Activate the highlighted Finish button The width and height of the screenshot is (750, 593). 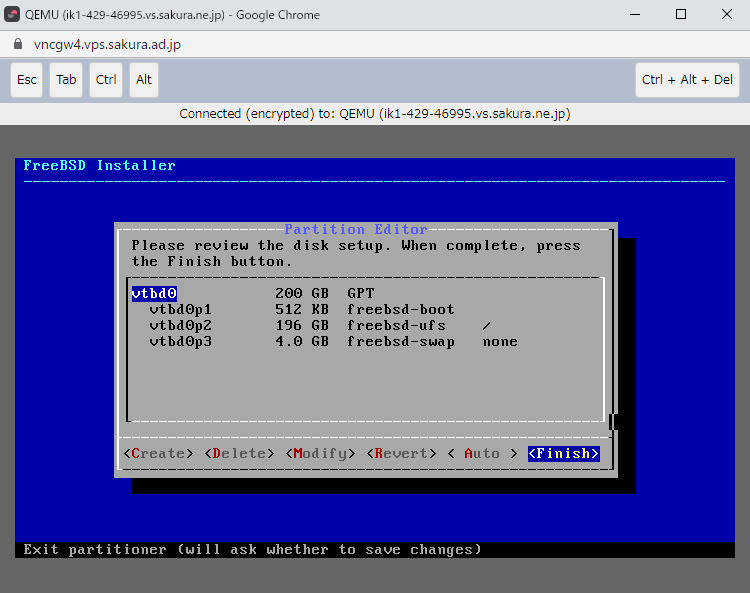(563, 453)
